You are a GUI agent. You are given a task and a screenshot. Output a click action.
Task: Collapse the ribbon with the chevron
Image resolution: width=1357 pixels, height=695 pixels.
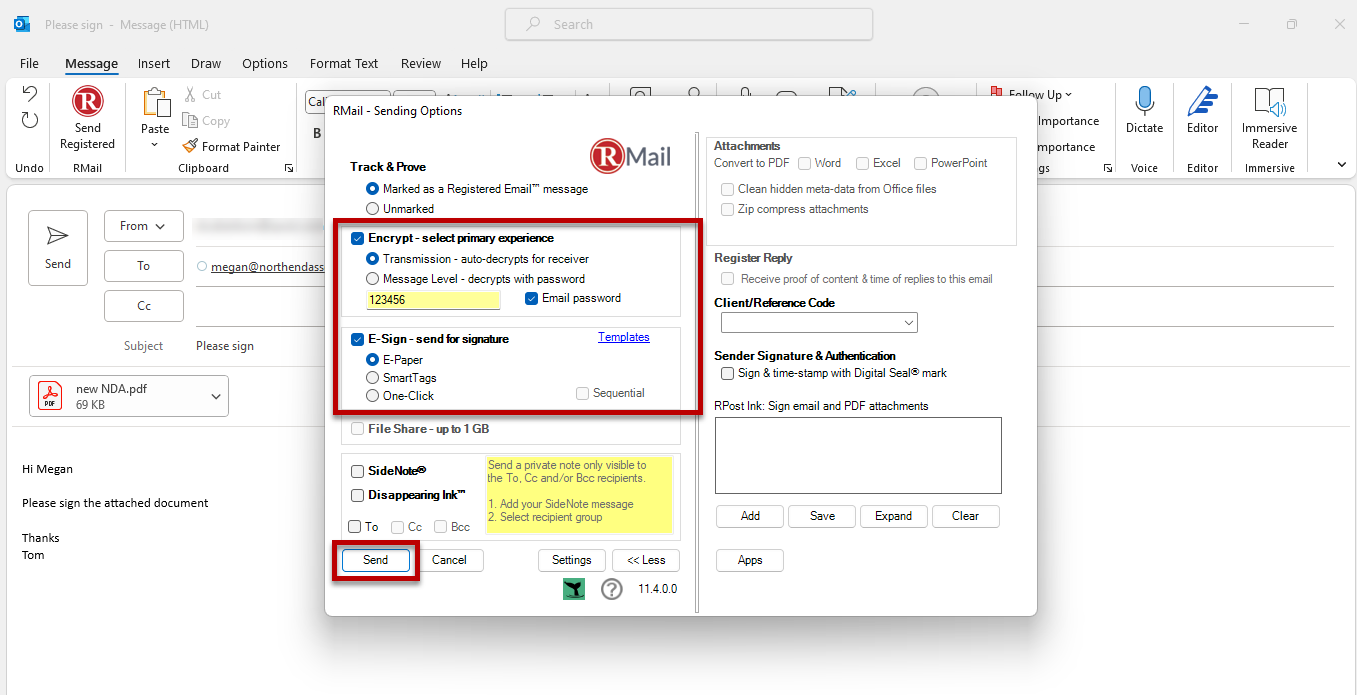point(1341,165)
